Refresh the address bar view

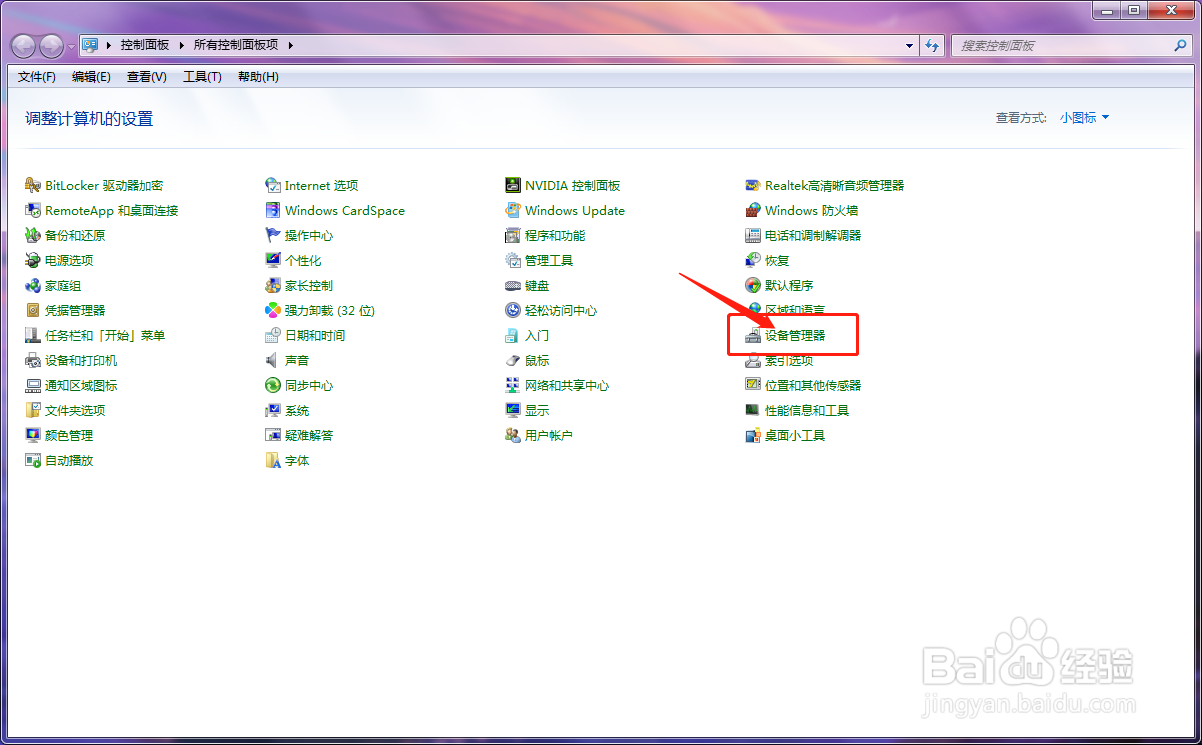click(x=933, y=45)
